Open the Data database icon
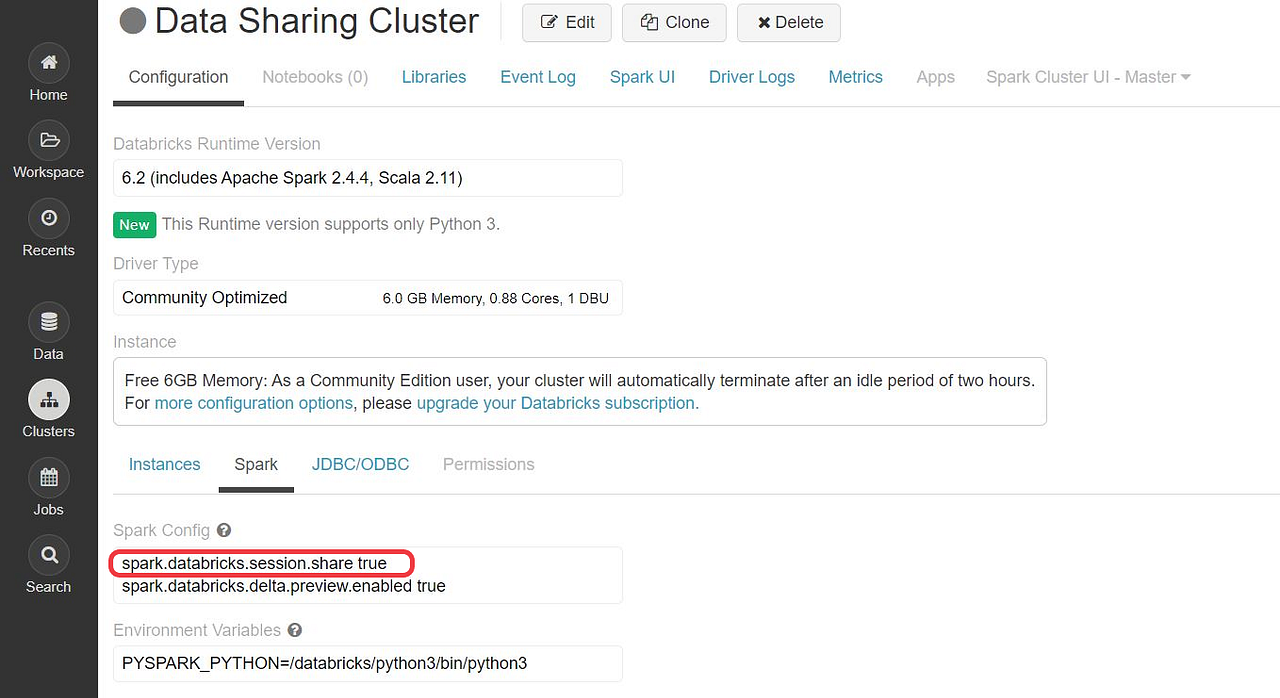This screenshot has width=1280, height=698. tap(48, 323)
